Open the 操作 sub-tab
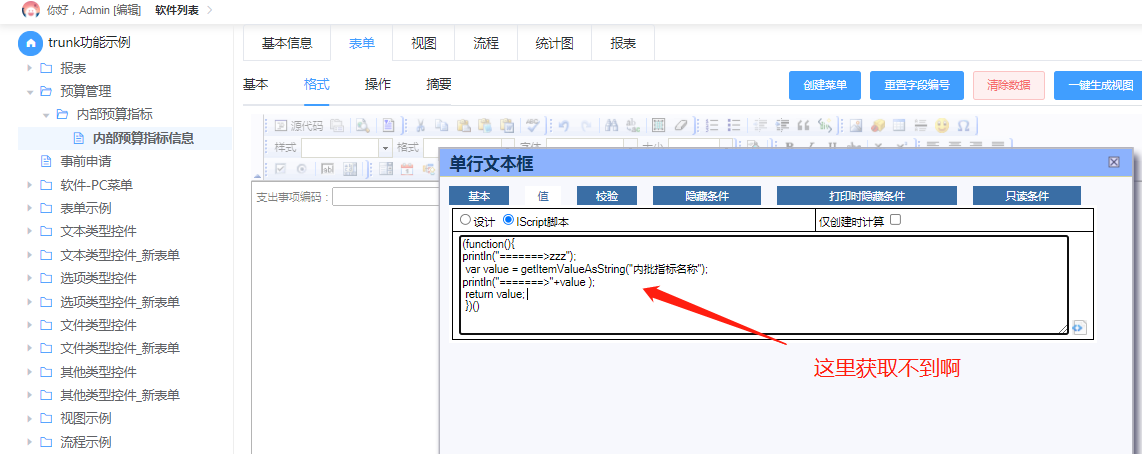The width and height of the screenshot is (1142, 454). tap(378, 85)
